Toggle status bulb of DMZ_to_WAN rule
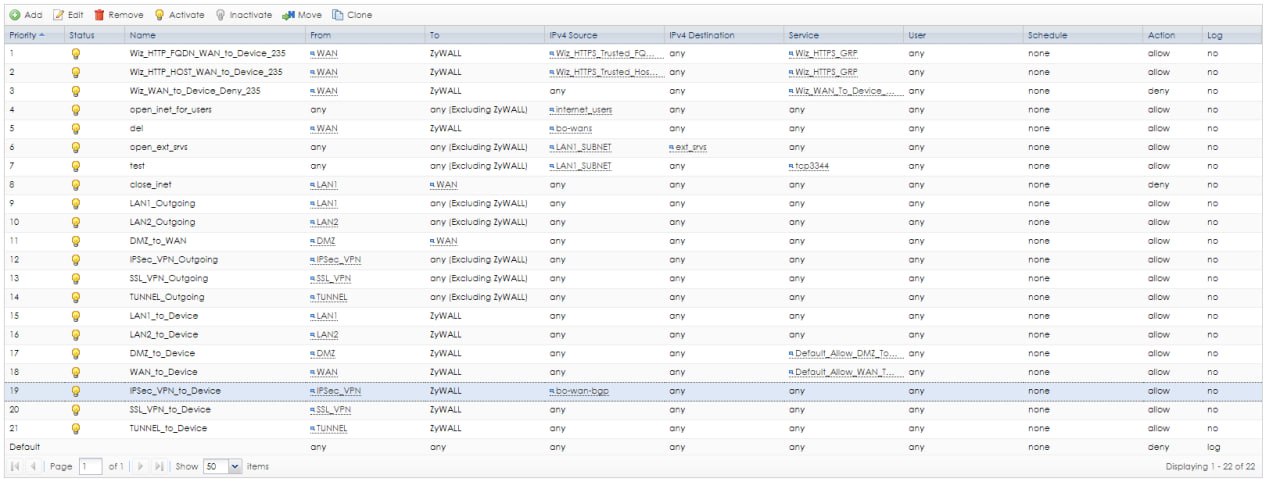Screen dimensions: 1280x489 click(74, 241)
